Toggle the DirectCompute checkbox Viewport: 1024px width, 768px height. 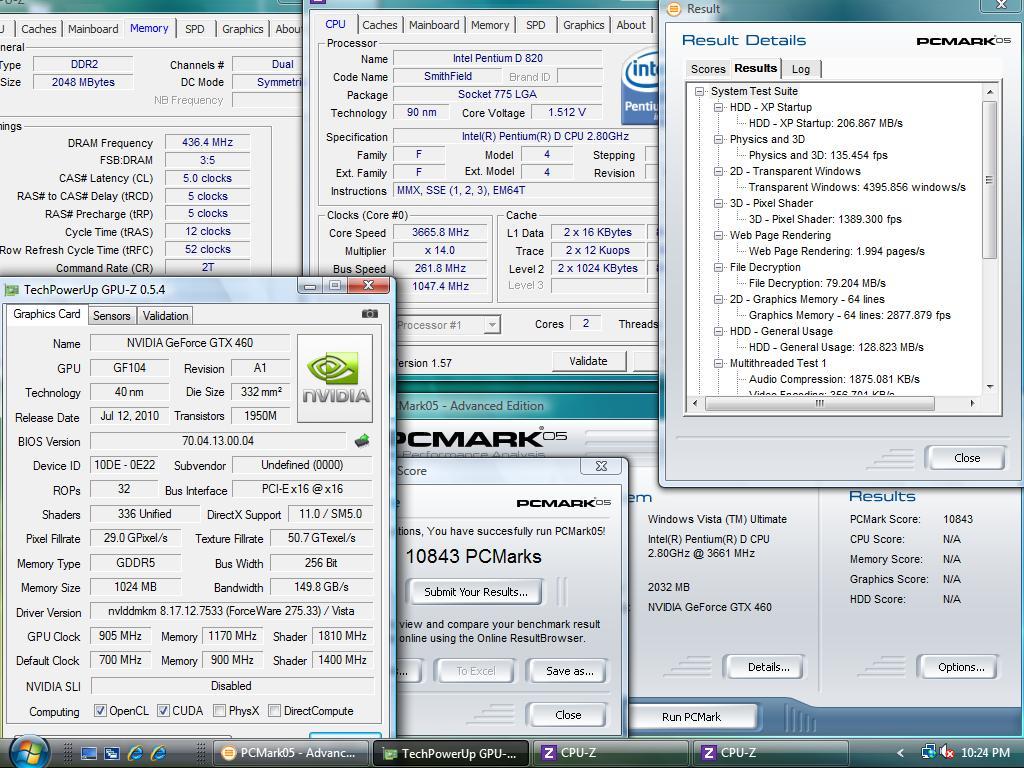(x=274, y=711)
